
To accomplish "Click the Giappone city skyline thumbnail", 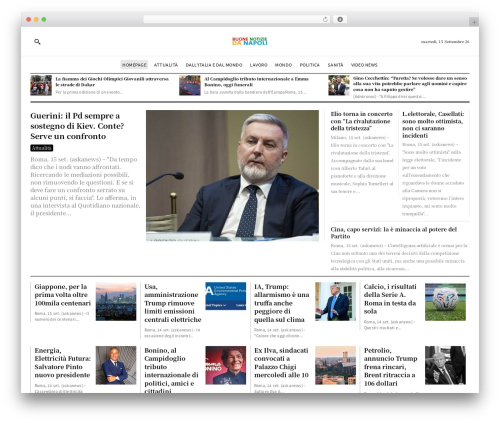I will (116, 302).
